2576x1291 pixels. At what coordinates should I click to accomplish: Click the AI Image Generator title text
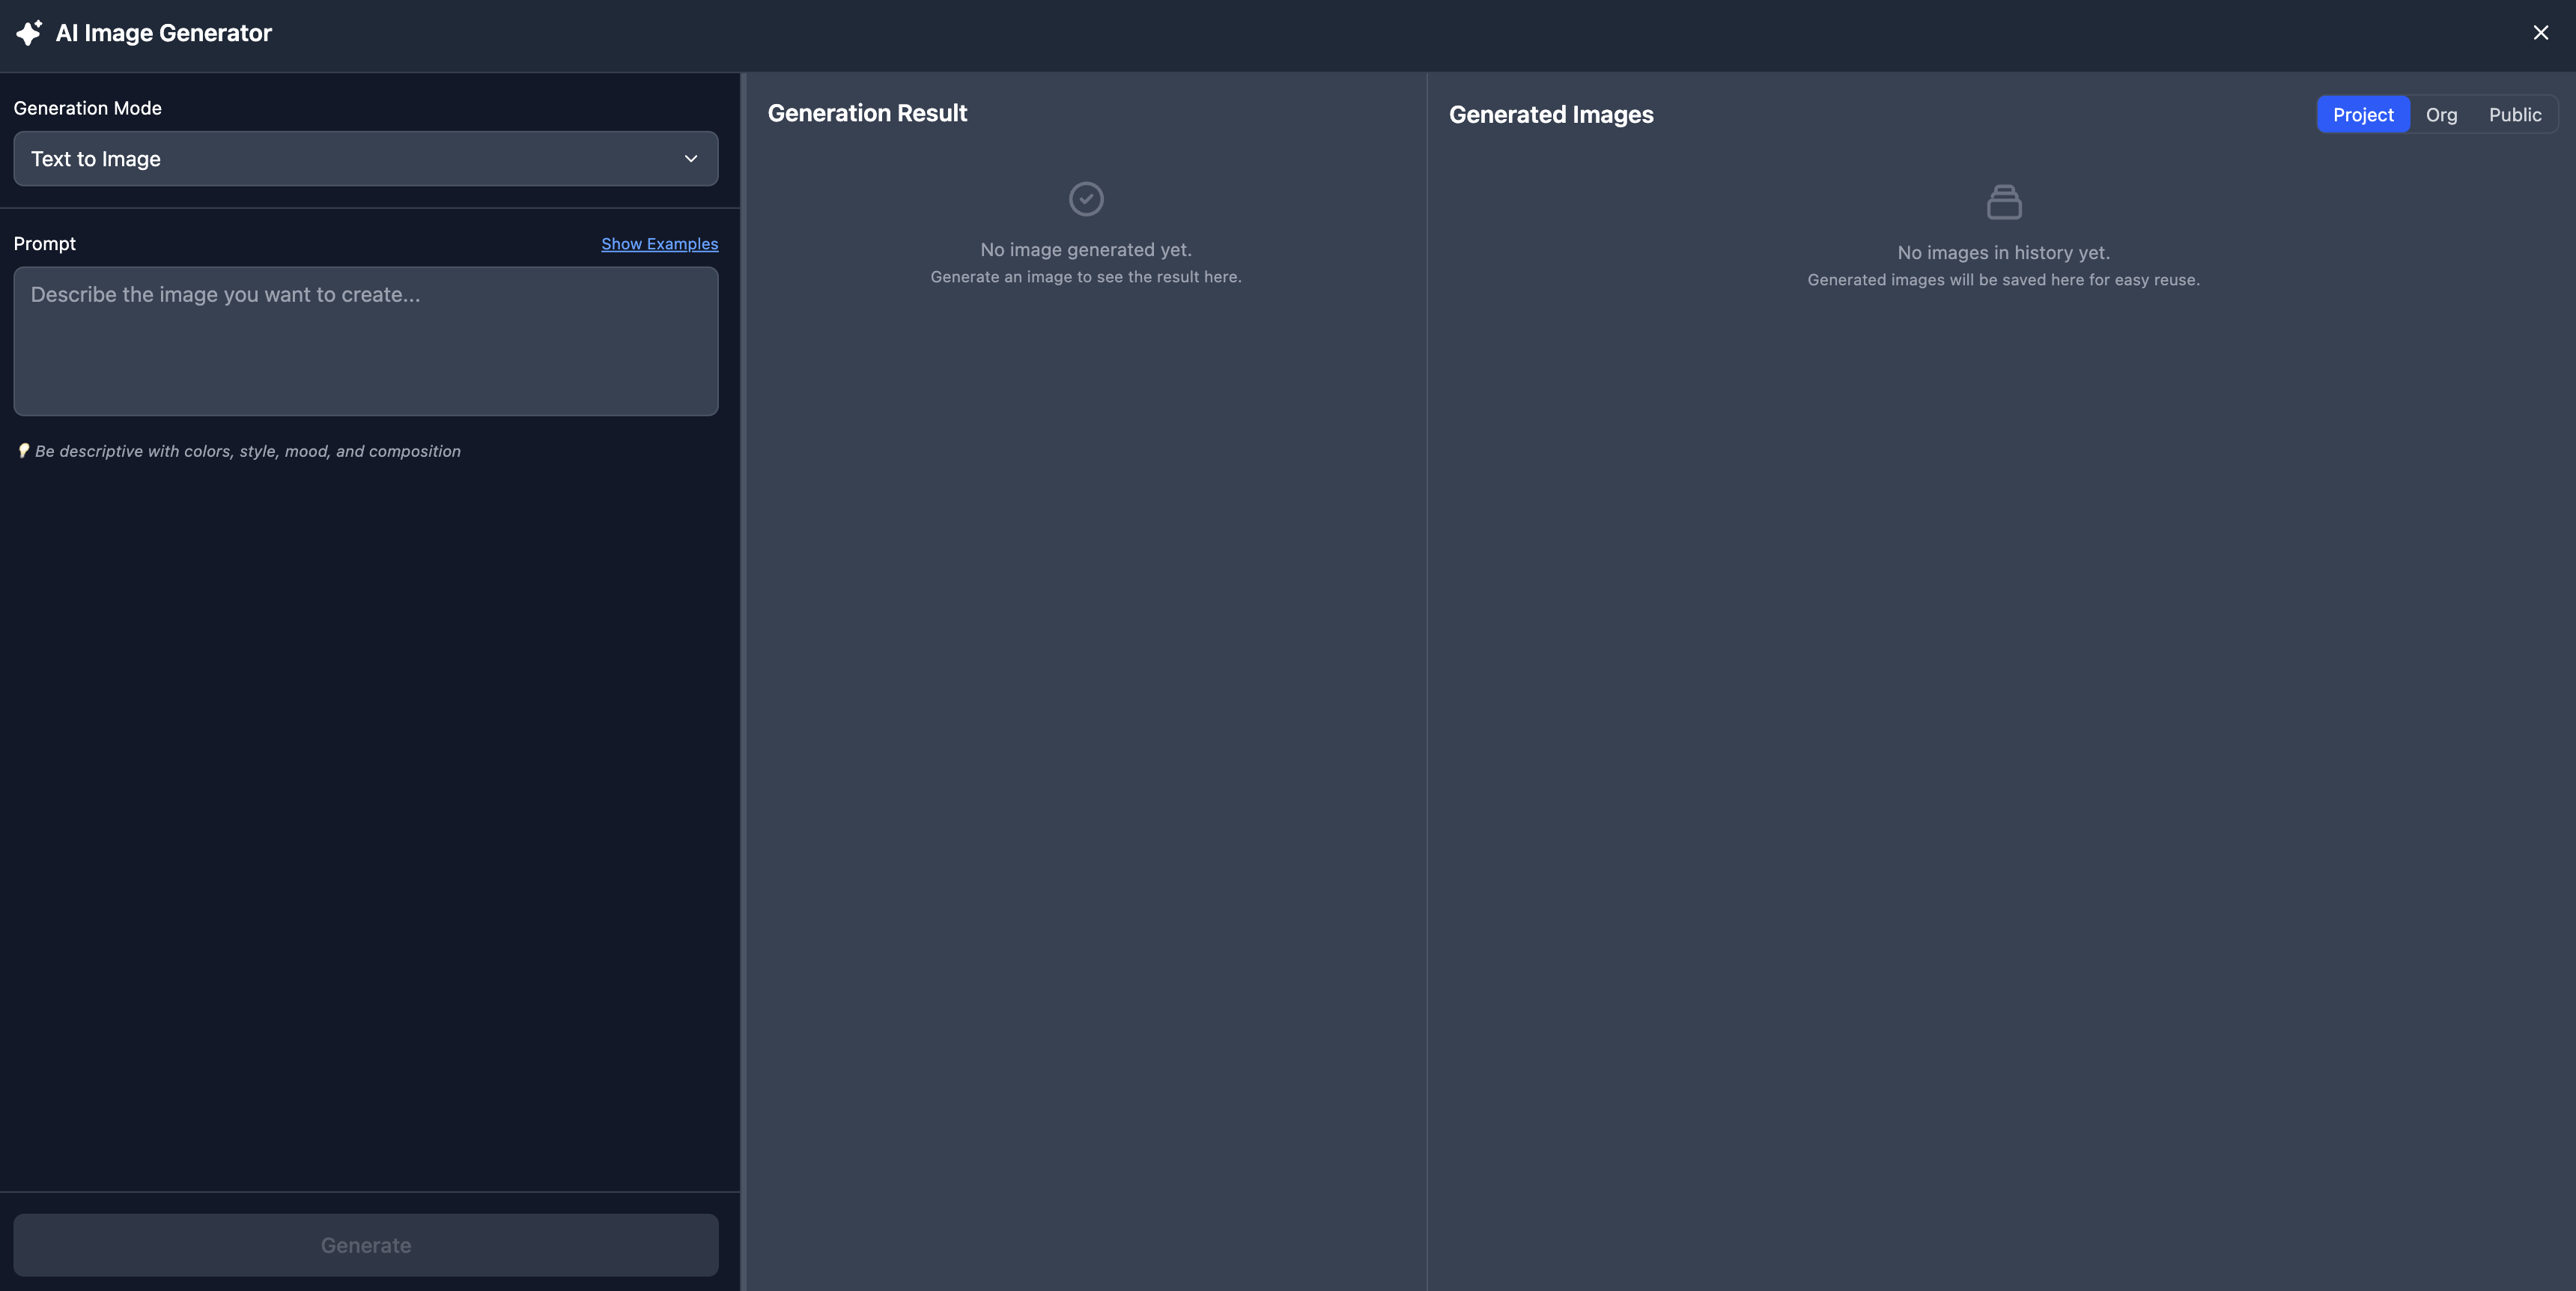tap(164, 33)
